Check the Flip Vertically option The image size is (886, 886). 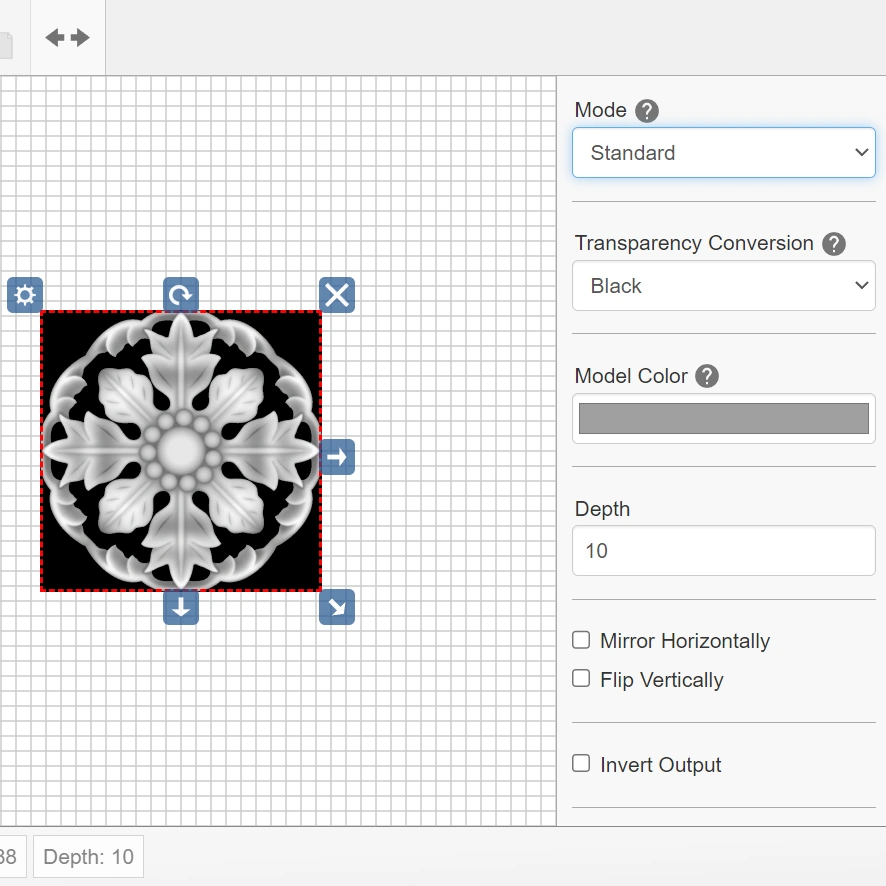click(581, 679)
